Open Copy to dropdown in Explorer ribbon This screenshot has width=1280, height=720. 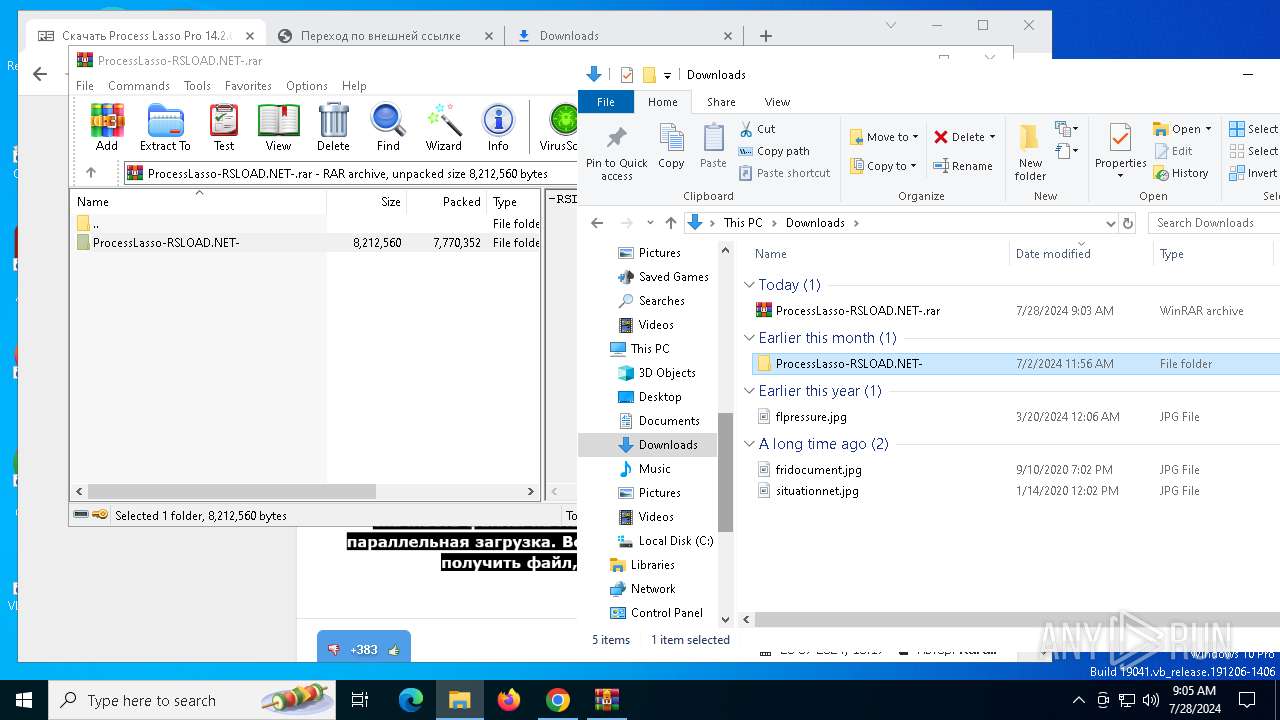(881, 166)
